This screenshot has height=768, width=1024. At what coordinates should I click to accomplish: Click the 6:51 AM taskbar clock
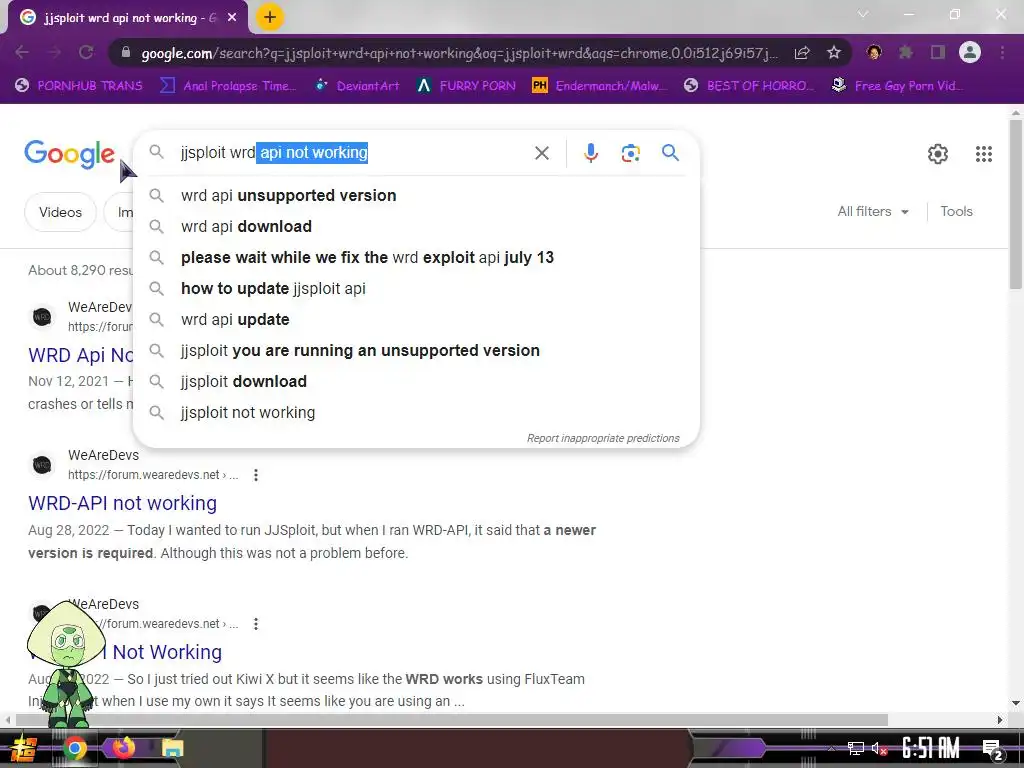point(931,748)
